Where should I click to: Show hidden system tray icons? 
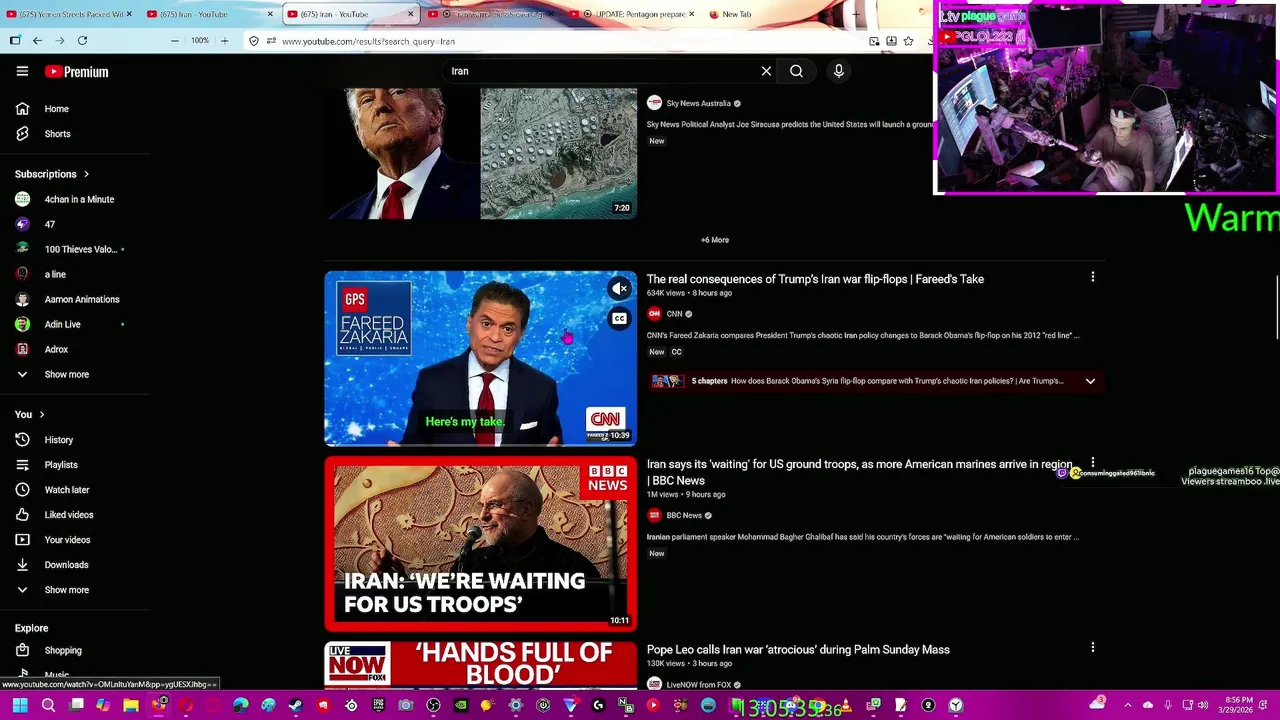1127,706
